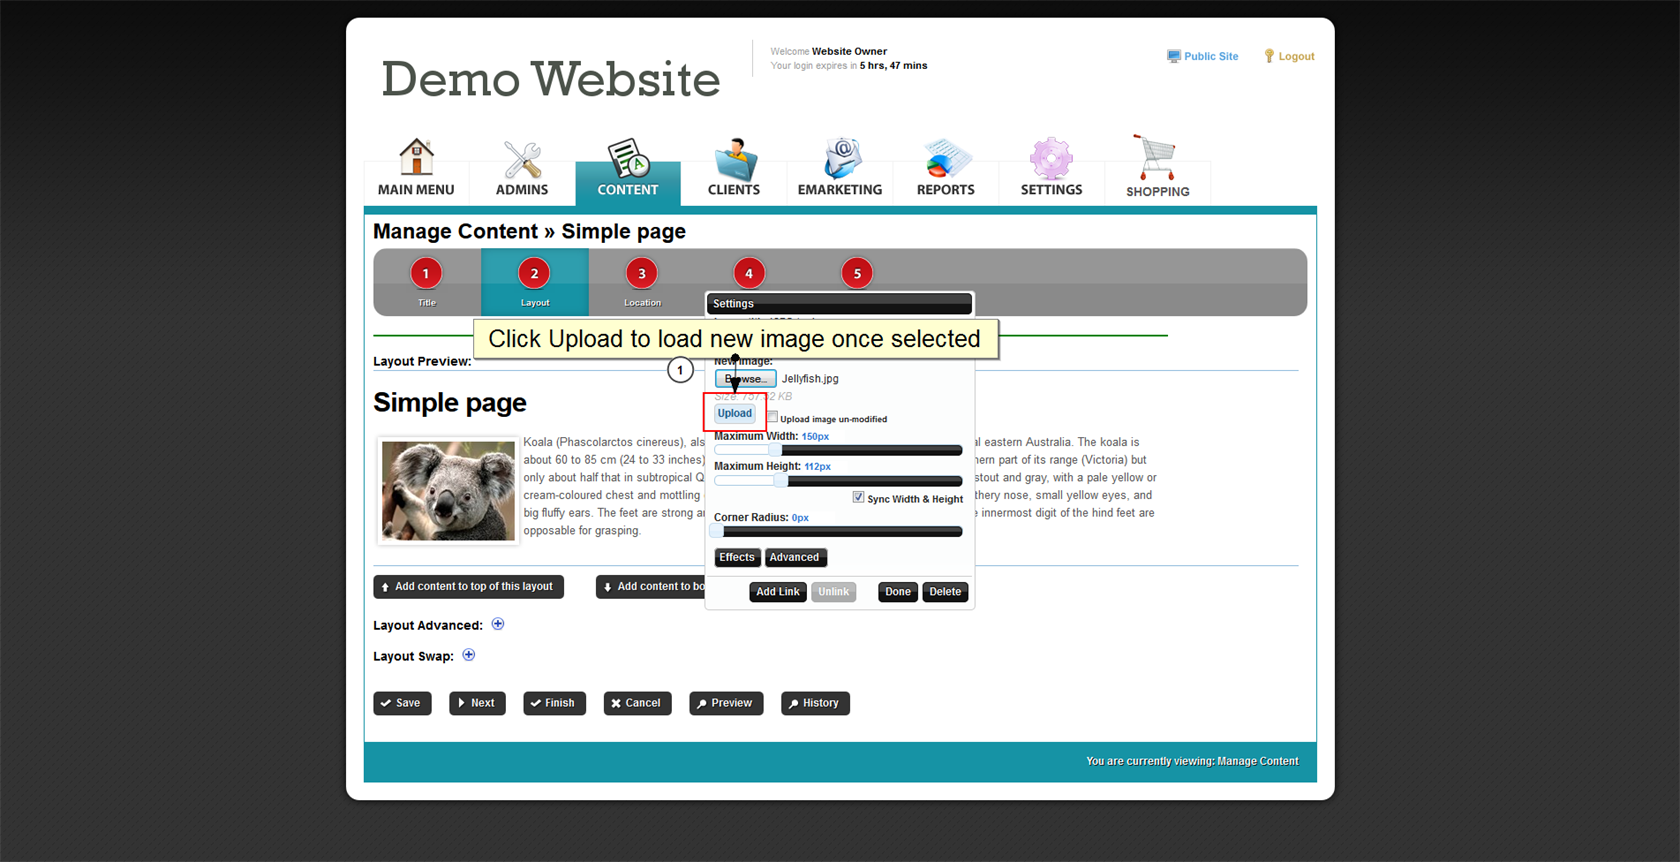The height and width of the screenshot is (862, 1680).
Task: Go to step 3 Location
Action: 642,274
